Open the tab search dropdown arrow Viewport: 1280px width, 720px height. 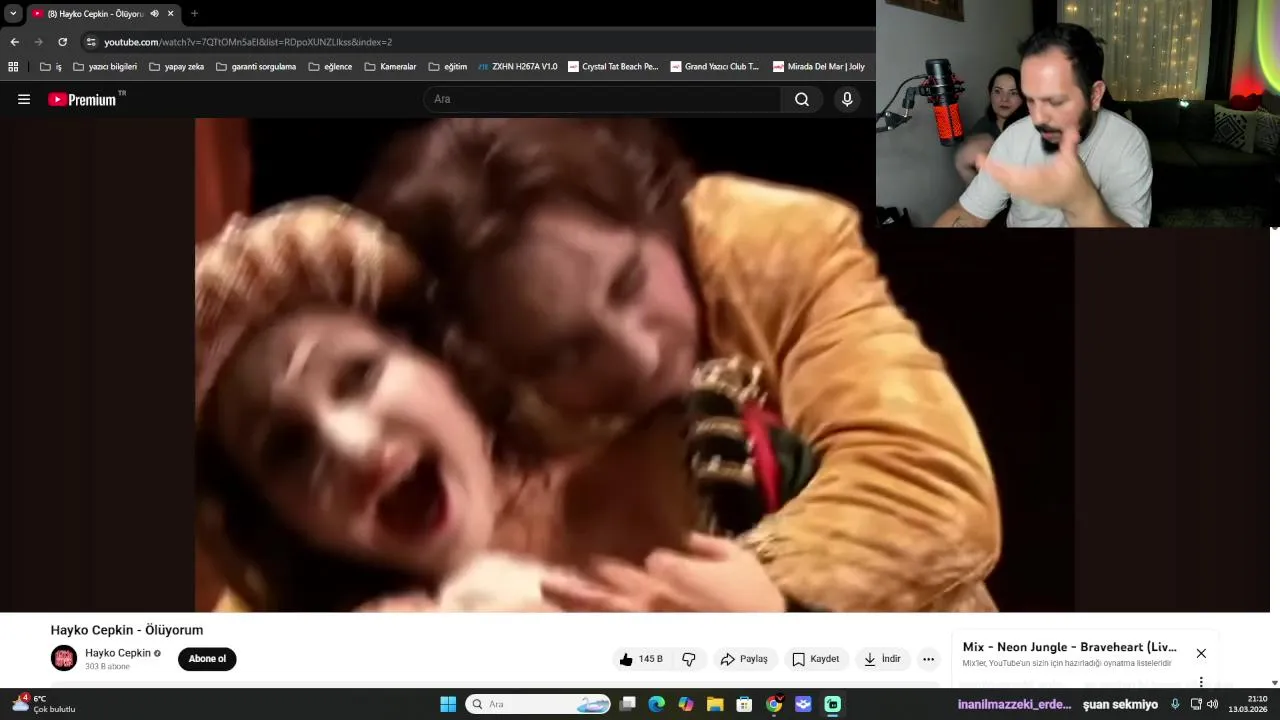pyautogui.click(x=13, y=14)
